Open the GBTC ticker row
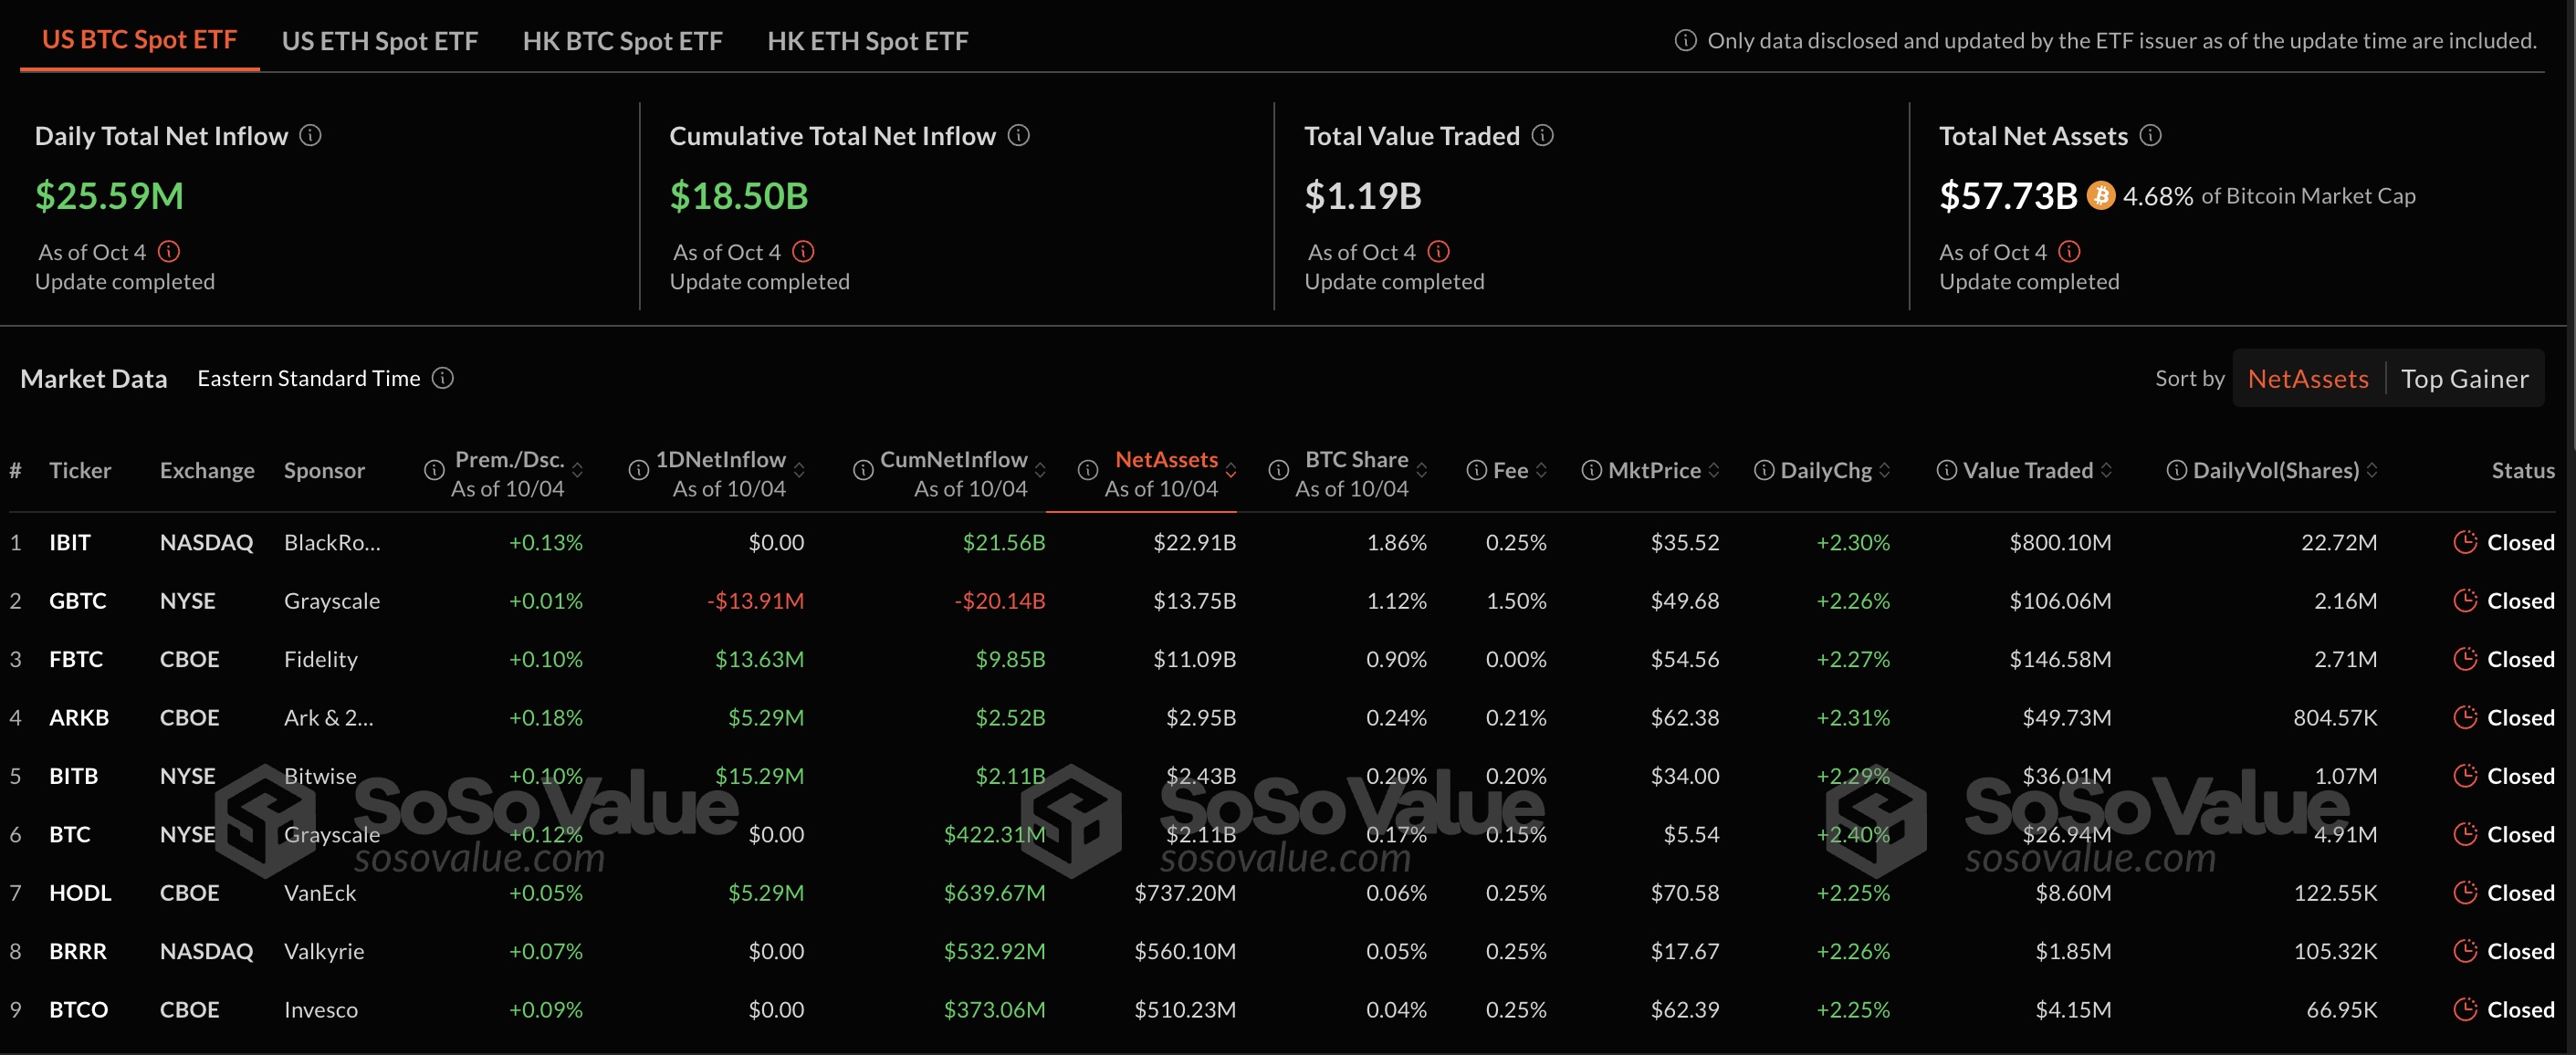Image resolution: width=2576 pixels, height=1055 pixels. point(1282,601)
